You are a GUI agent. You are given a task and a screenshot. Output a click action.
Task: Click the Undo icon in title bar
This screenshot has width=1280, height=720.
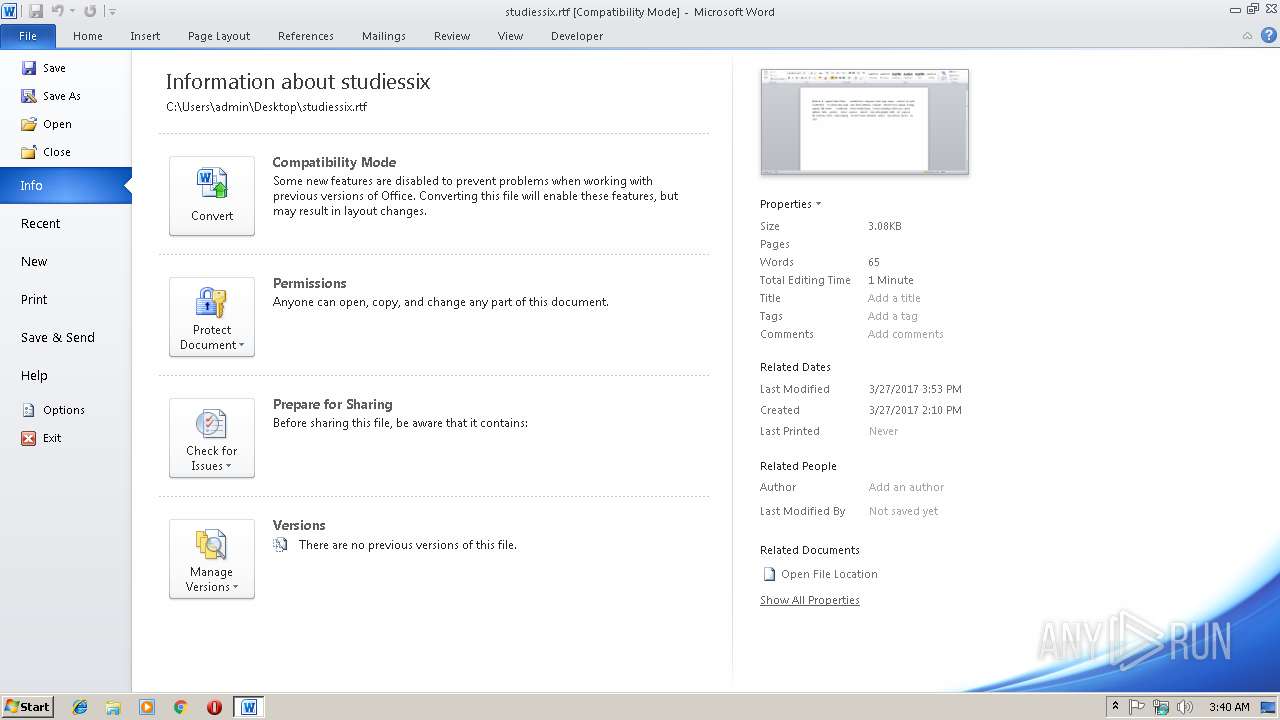57,11
